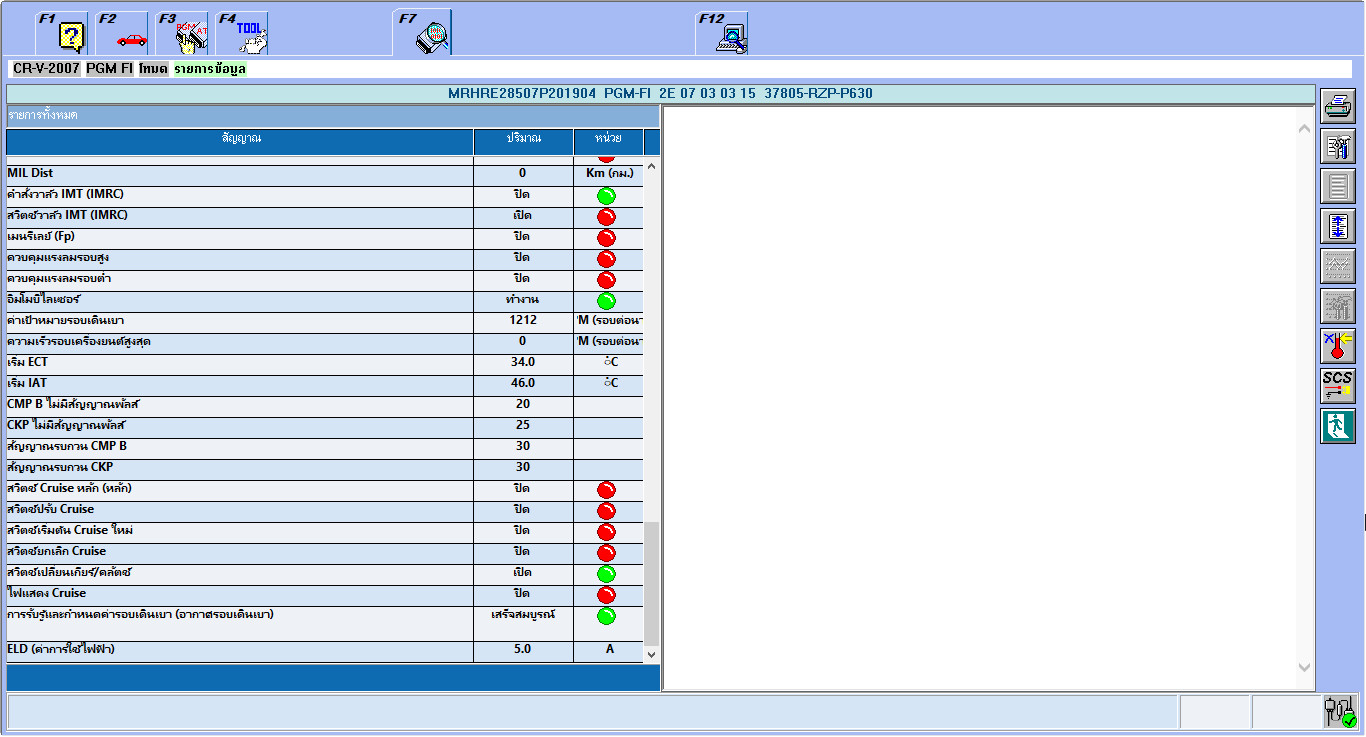Click the รายการข้อมูล breadcrumb
Image resolution: width=1366 pixels, height=737 pixels.
pos(209,69)
